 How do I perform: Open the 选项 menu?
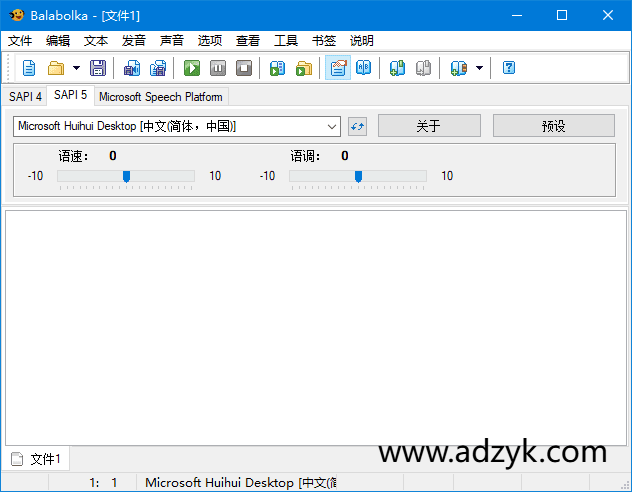pyautogui.click(x=210, y=41)
